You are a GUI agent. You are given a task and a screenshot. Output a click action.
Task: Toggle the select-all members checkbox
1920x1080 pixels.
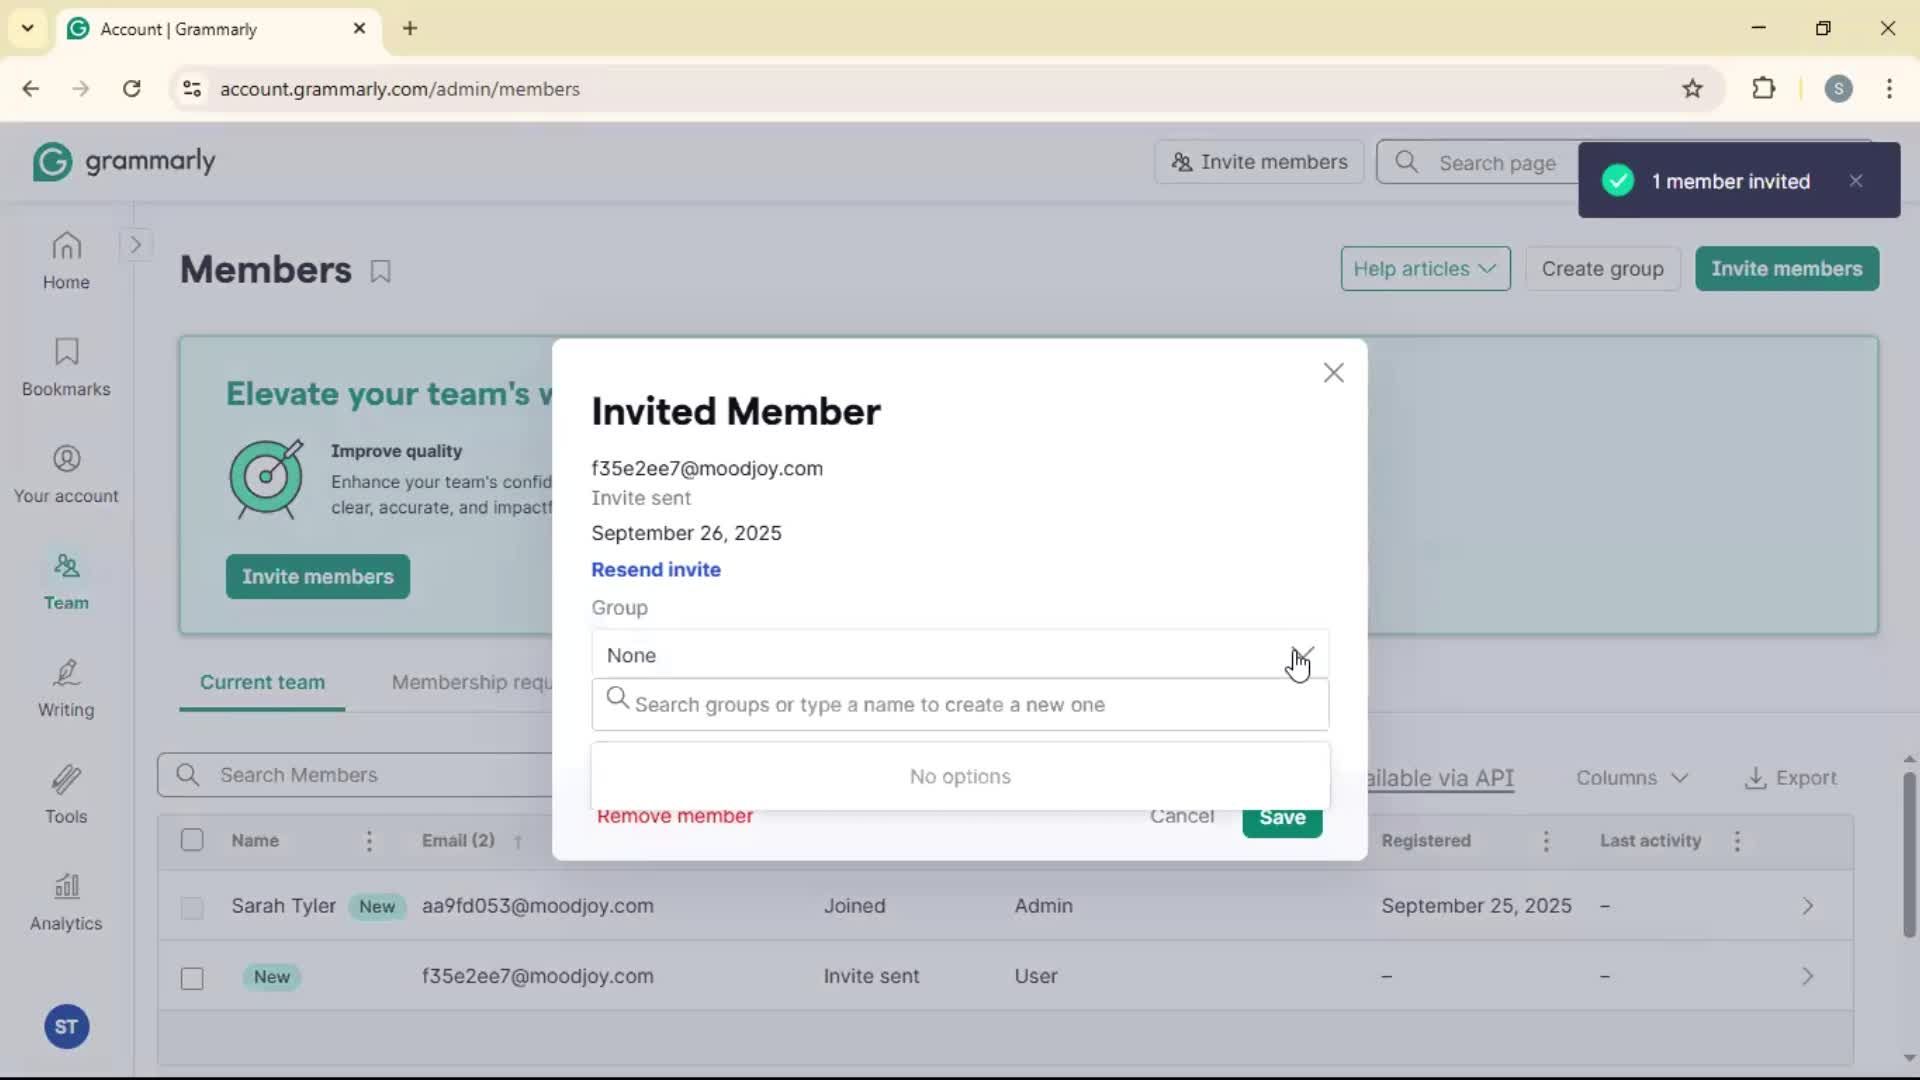pos(192,840)
